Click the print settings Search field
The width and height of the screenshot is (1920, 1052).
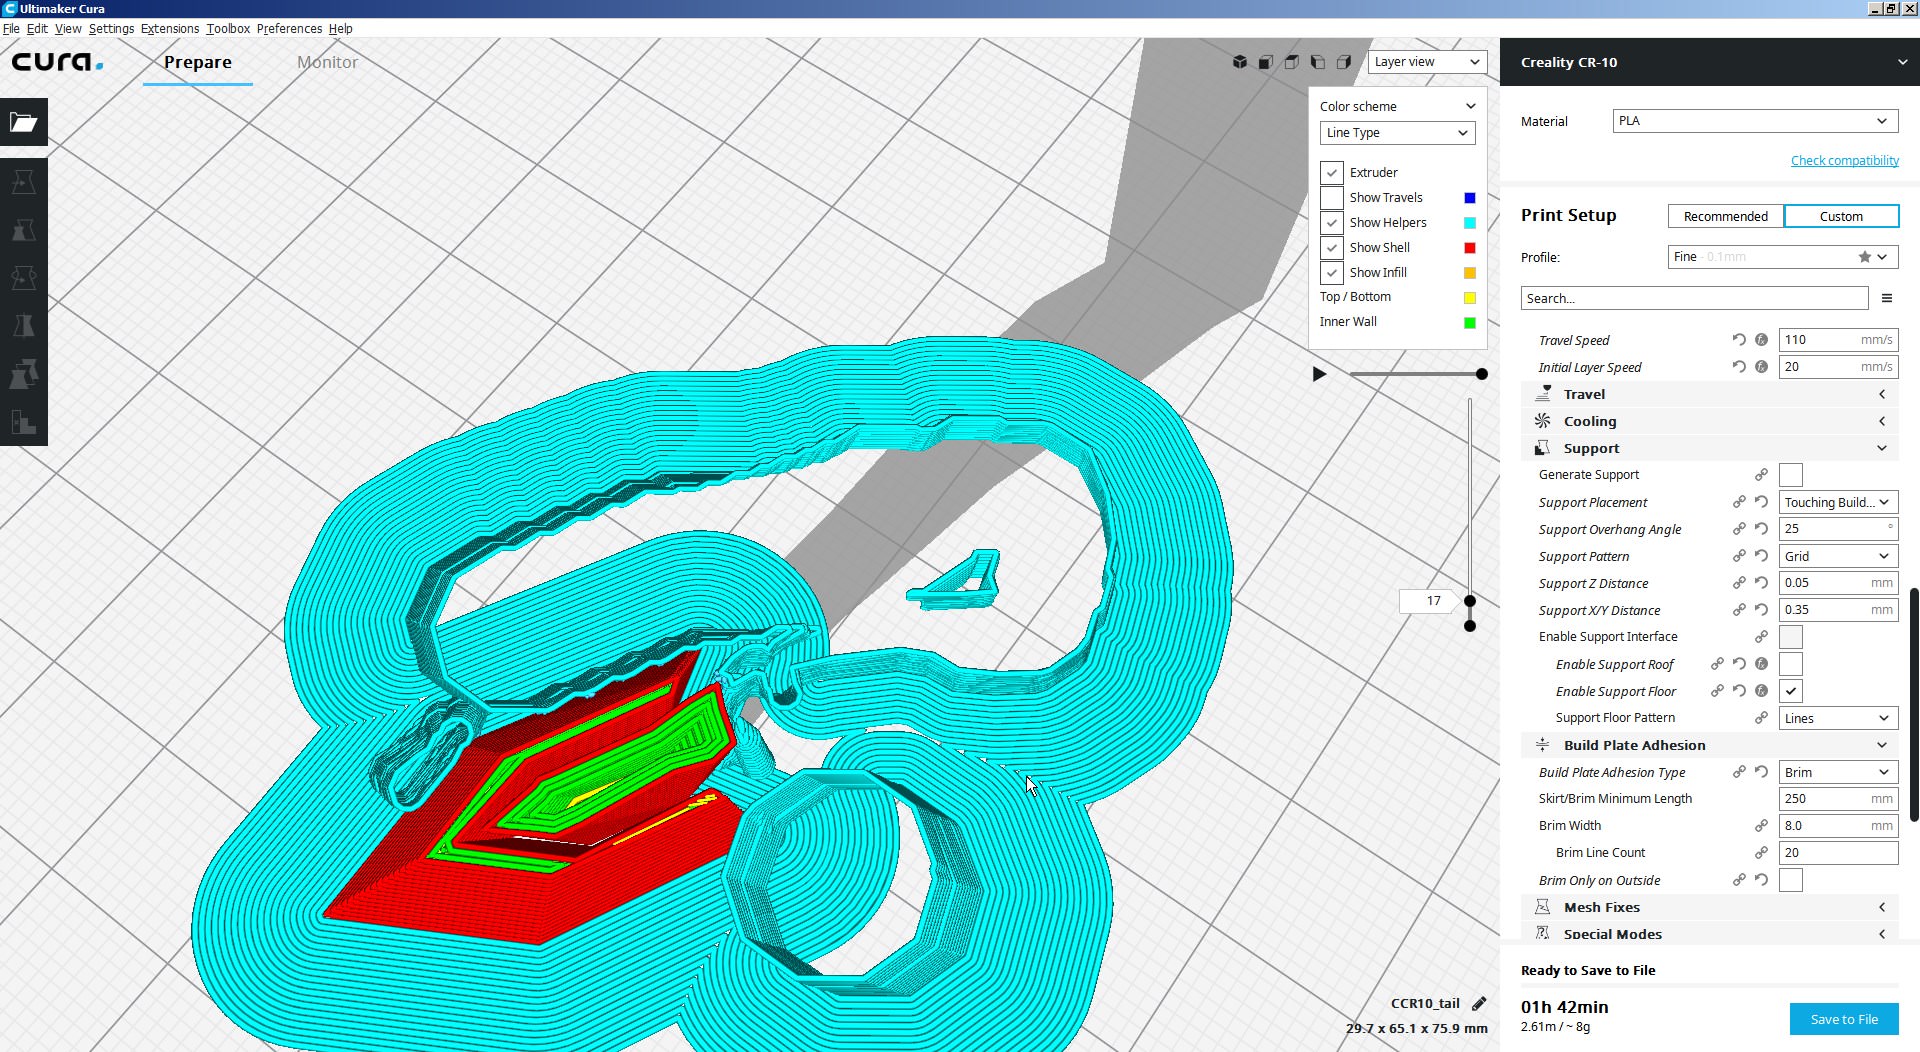[1693, 298]
